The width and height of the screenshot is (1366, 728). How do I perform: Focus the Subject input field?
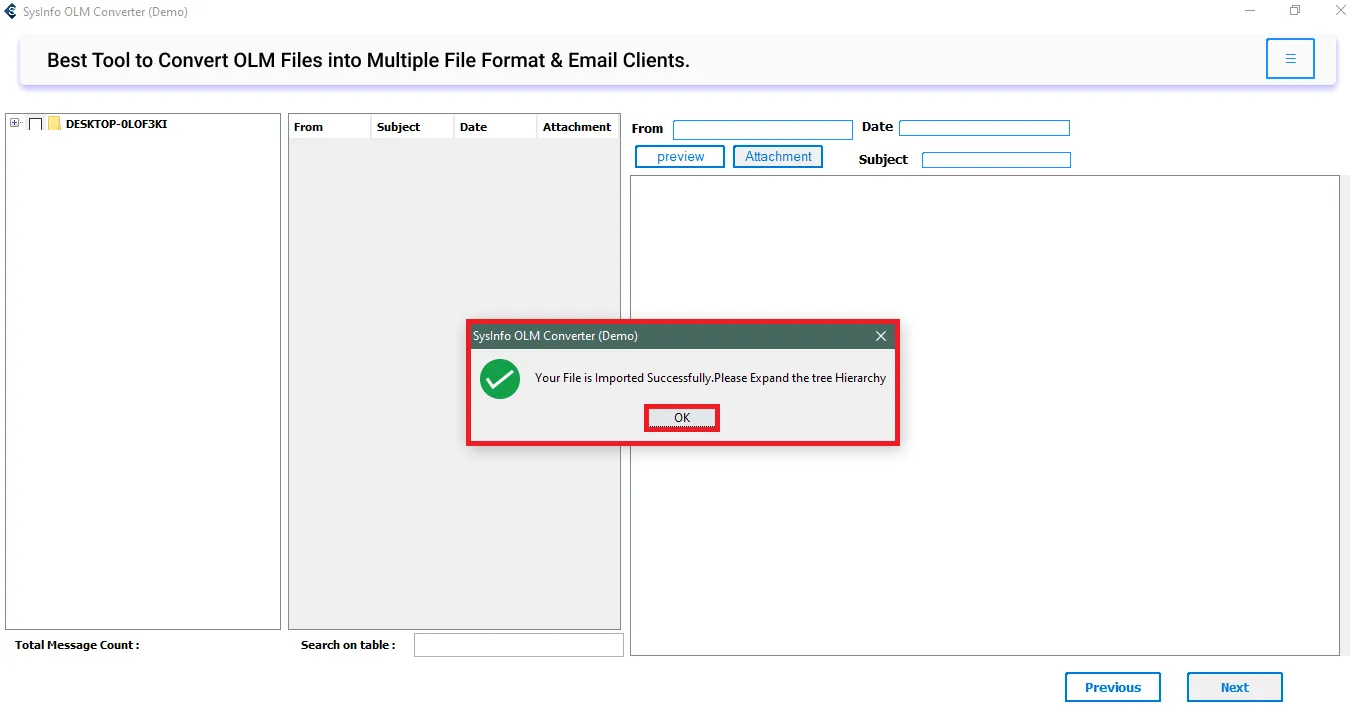pos(996,160)
